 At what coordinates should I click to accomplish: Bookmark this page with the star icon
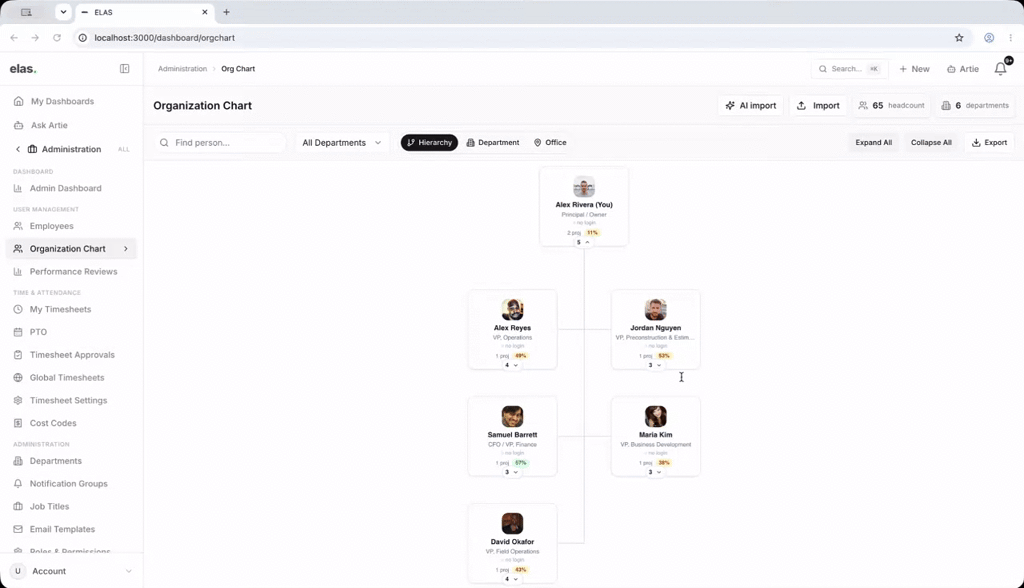click(959, 38)
